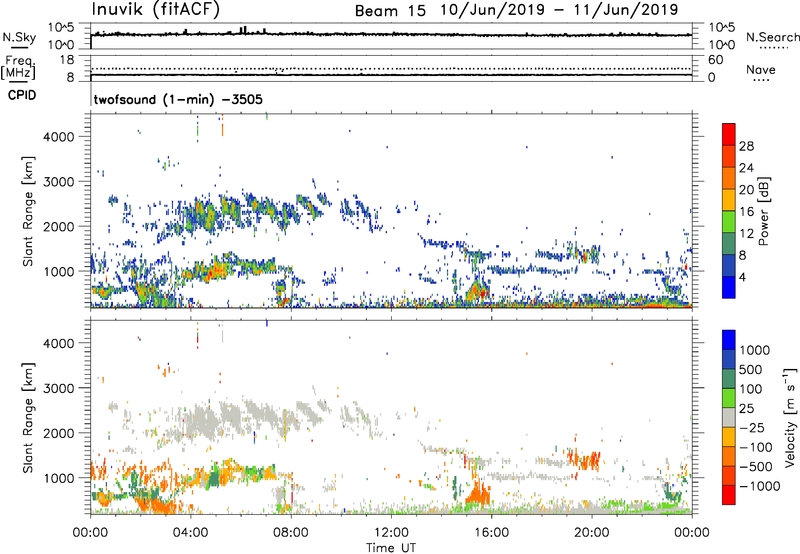Click the "4" label on the power colorbar
The width and height of the screenshot is (800, 554).
tap(743, 278)
